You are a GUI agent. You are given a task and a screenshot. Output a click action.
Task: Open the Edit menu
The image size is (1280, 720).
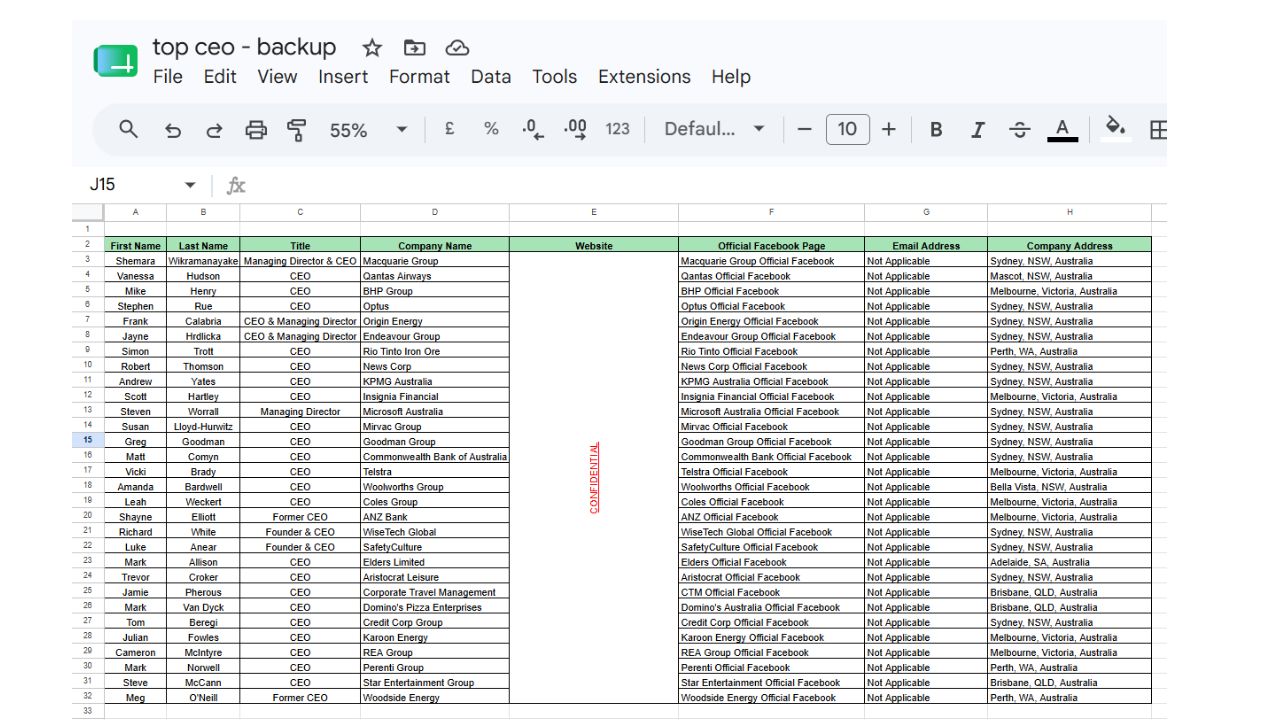tap(220, 77)
